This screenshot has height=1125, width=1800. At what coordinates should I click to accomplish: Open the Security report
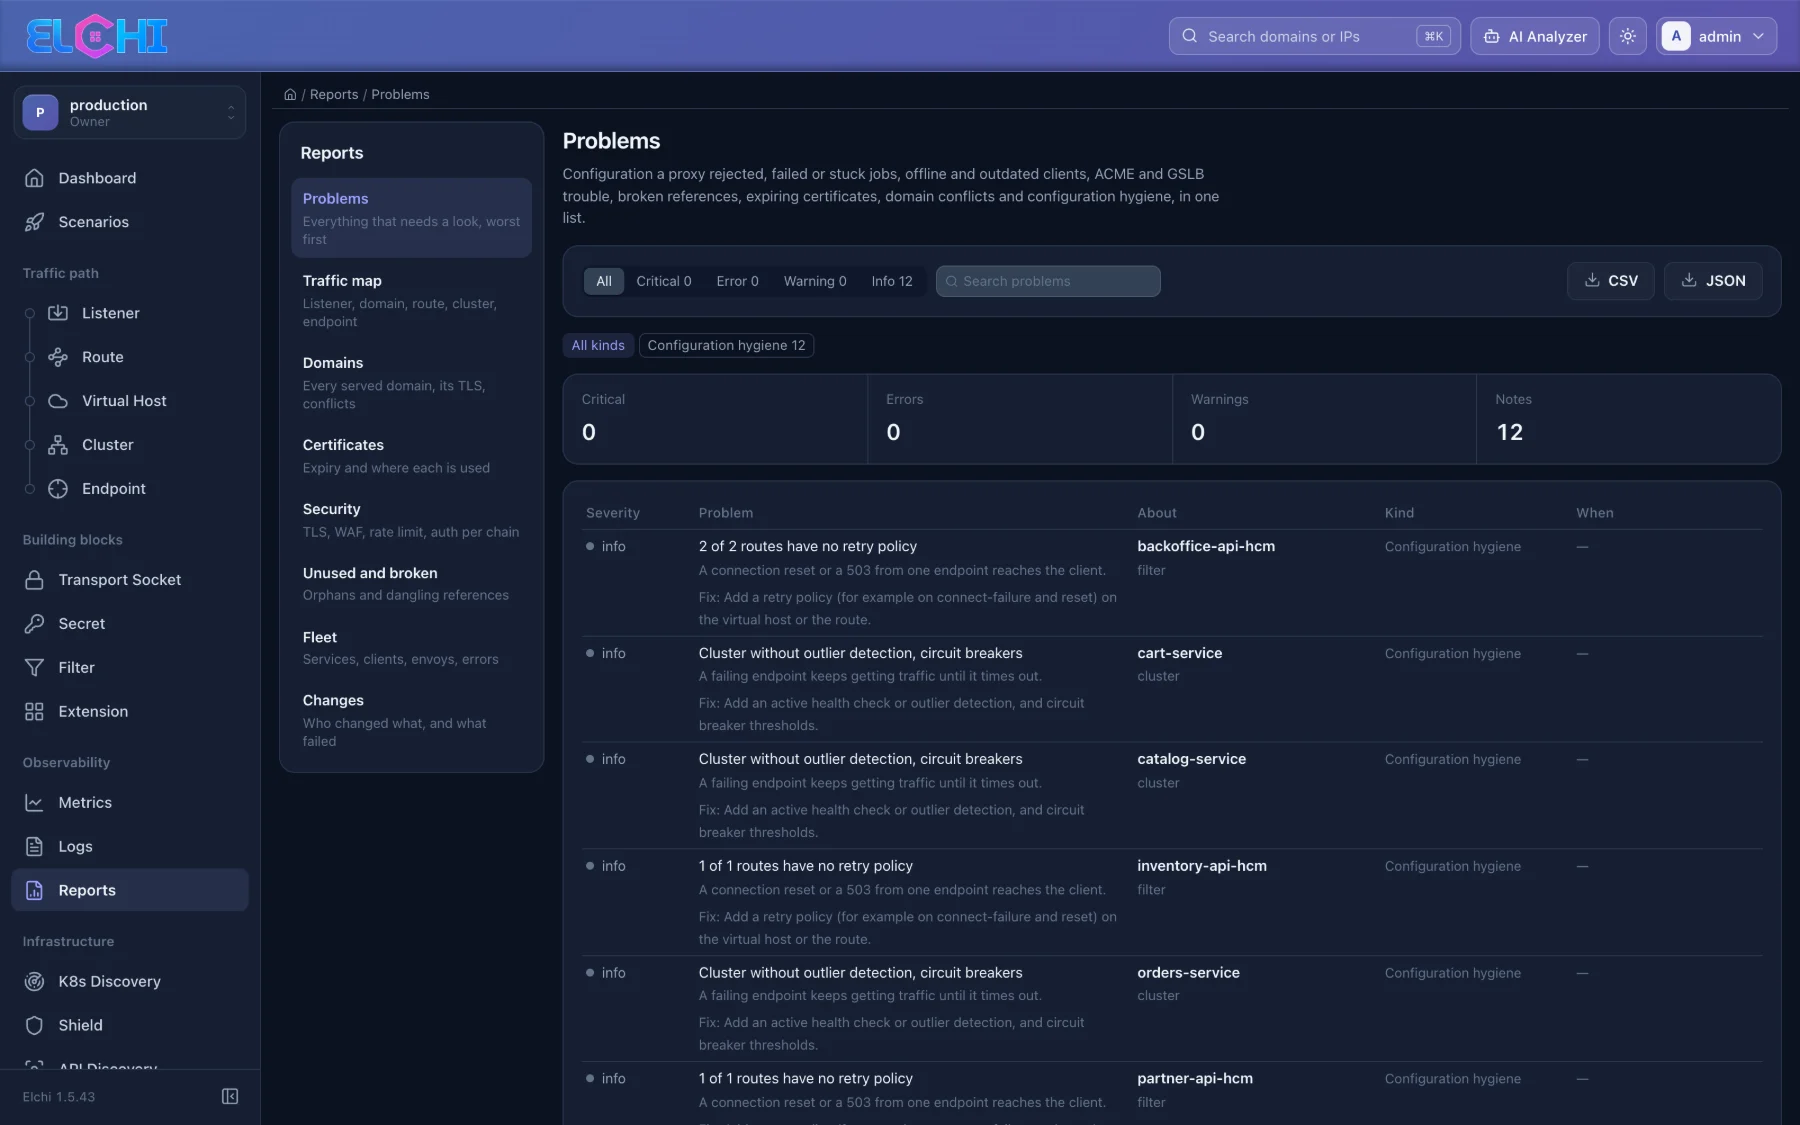(x=411, y=519)
